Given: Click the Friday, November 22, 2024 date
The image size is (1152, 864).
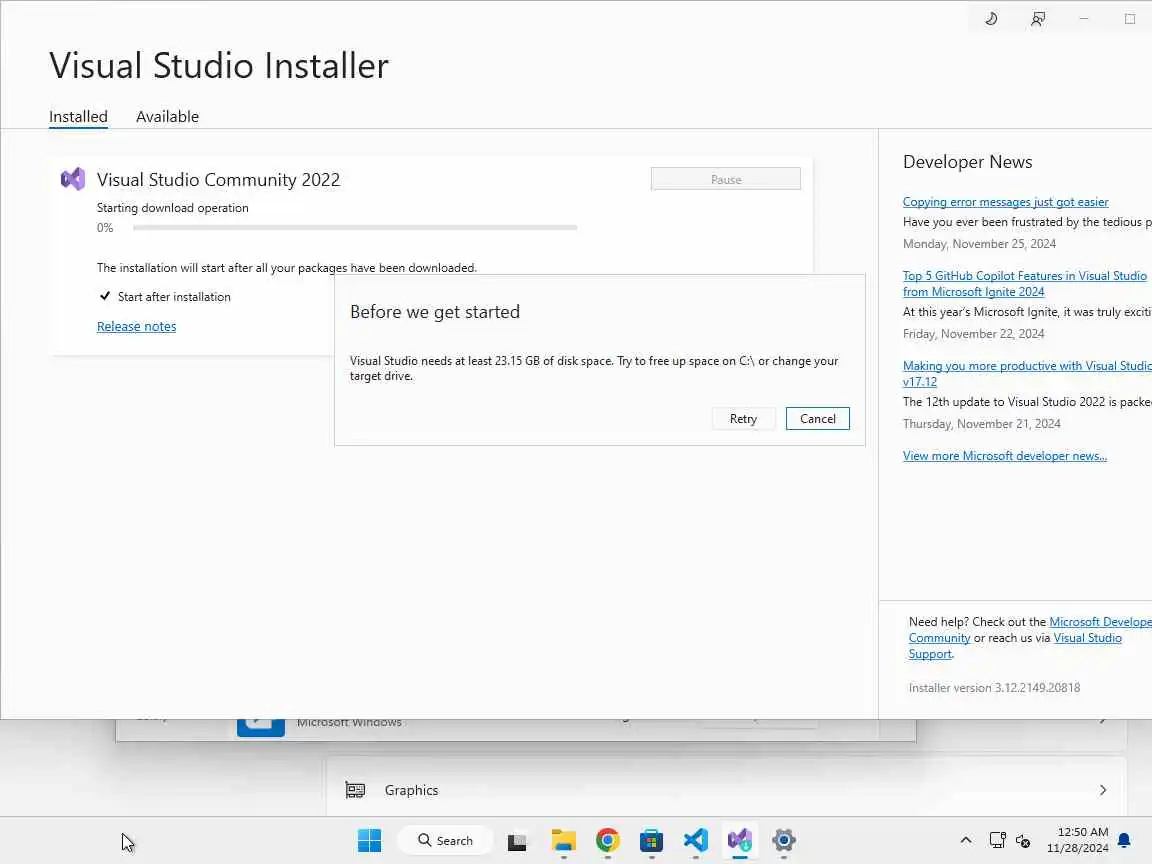Looking at the screenshot, I should (x=973, y=334).
